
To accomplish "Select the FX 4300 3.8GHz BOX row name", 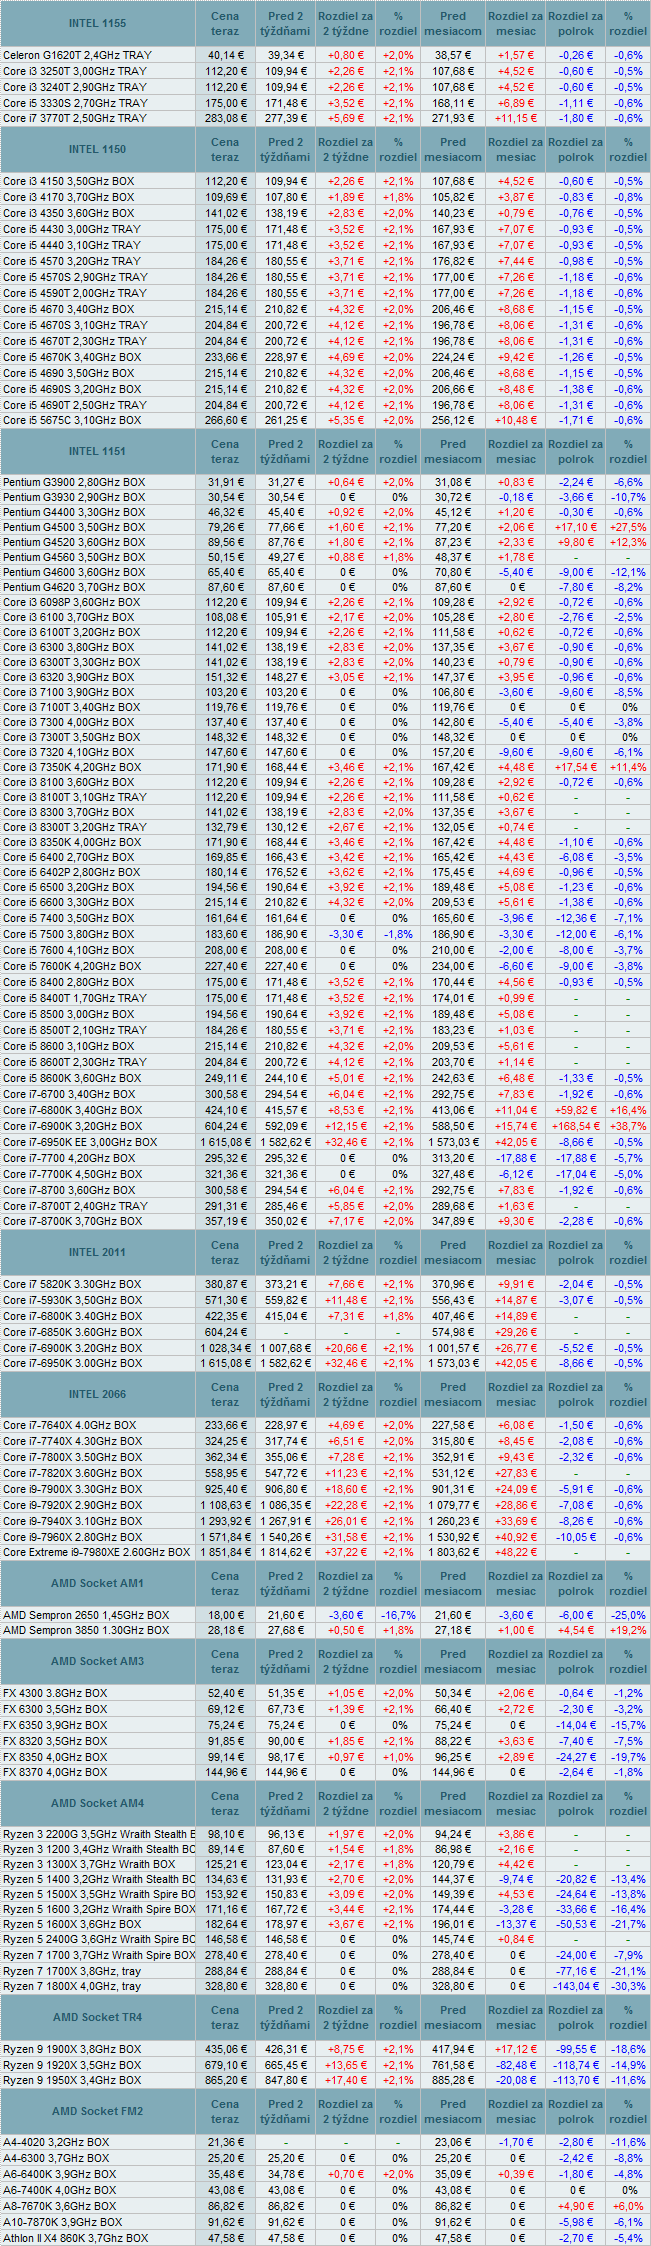I will coord(55,1693).
